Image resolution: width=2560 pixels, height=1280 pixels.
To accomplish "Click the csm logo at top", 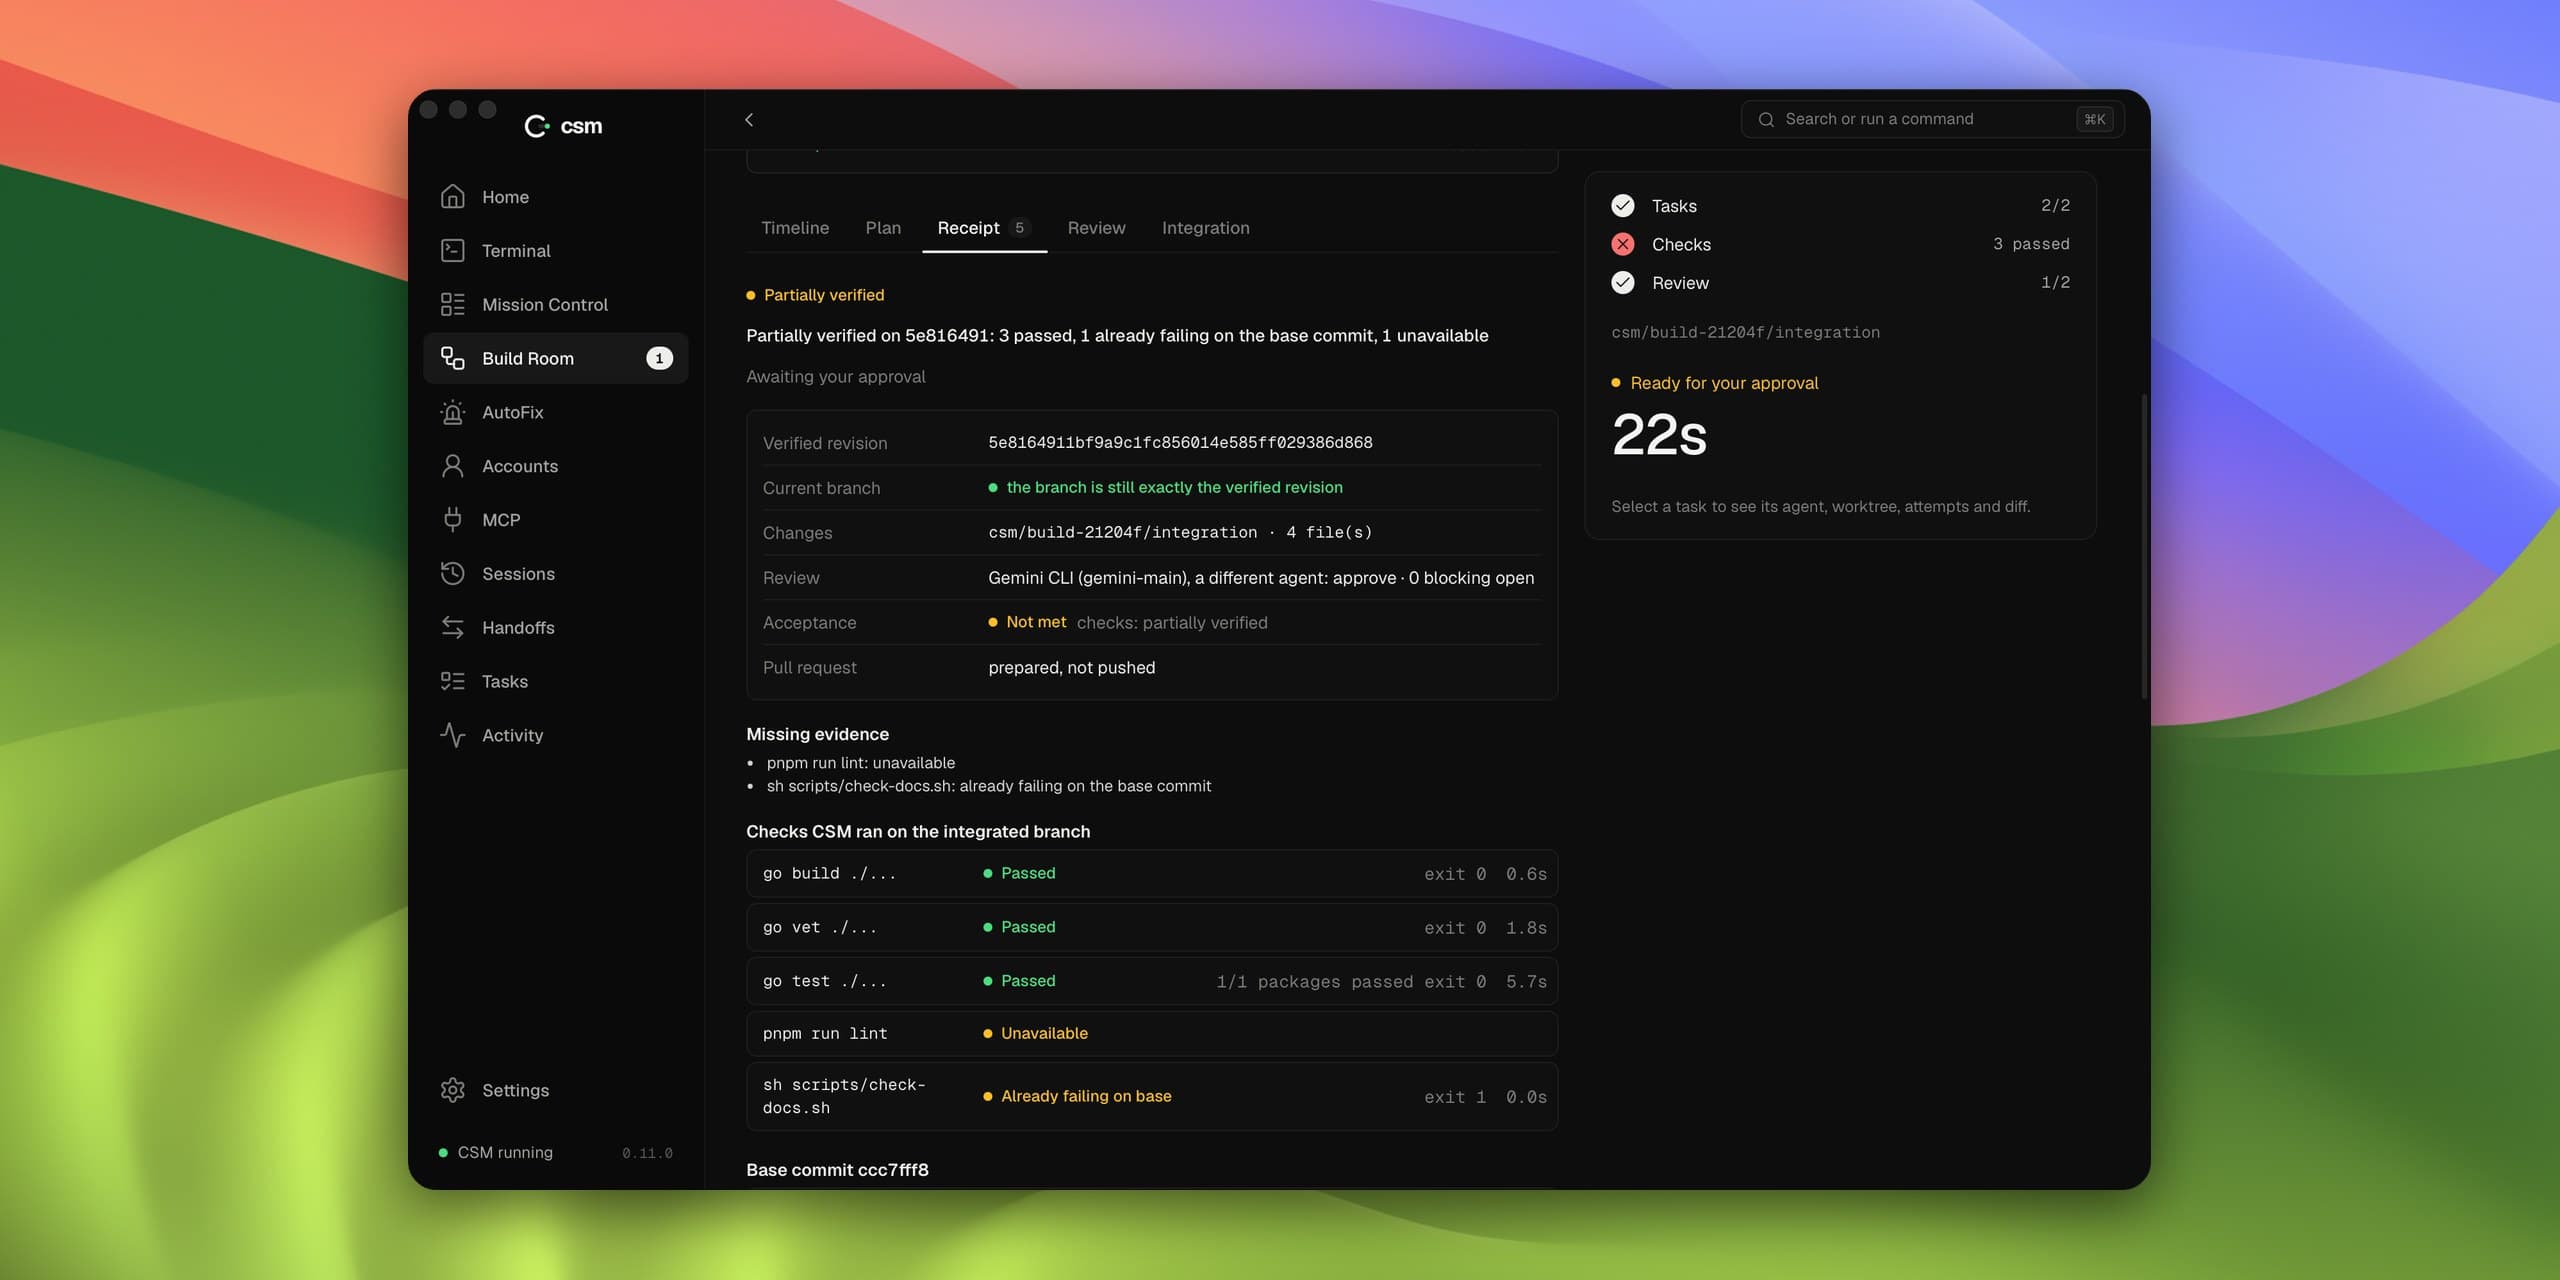I will click(564, 126).
